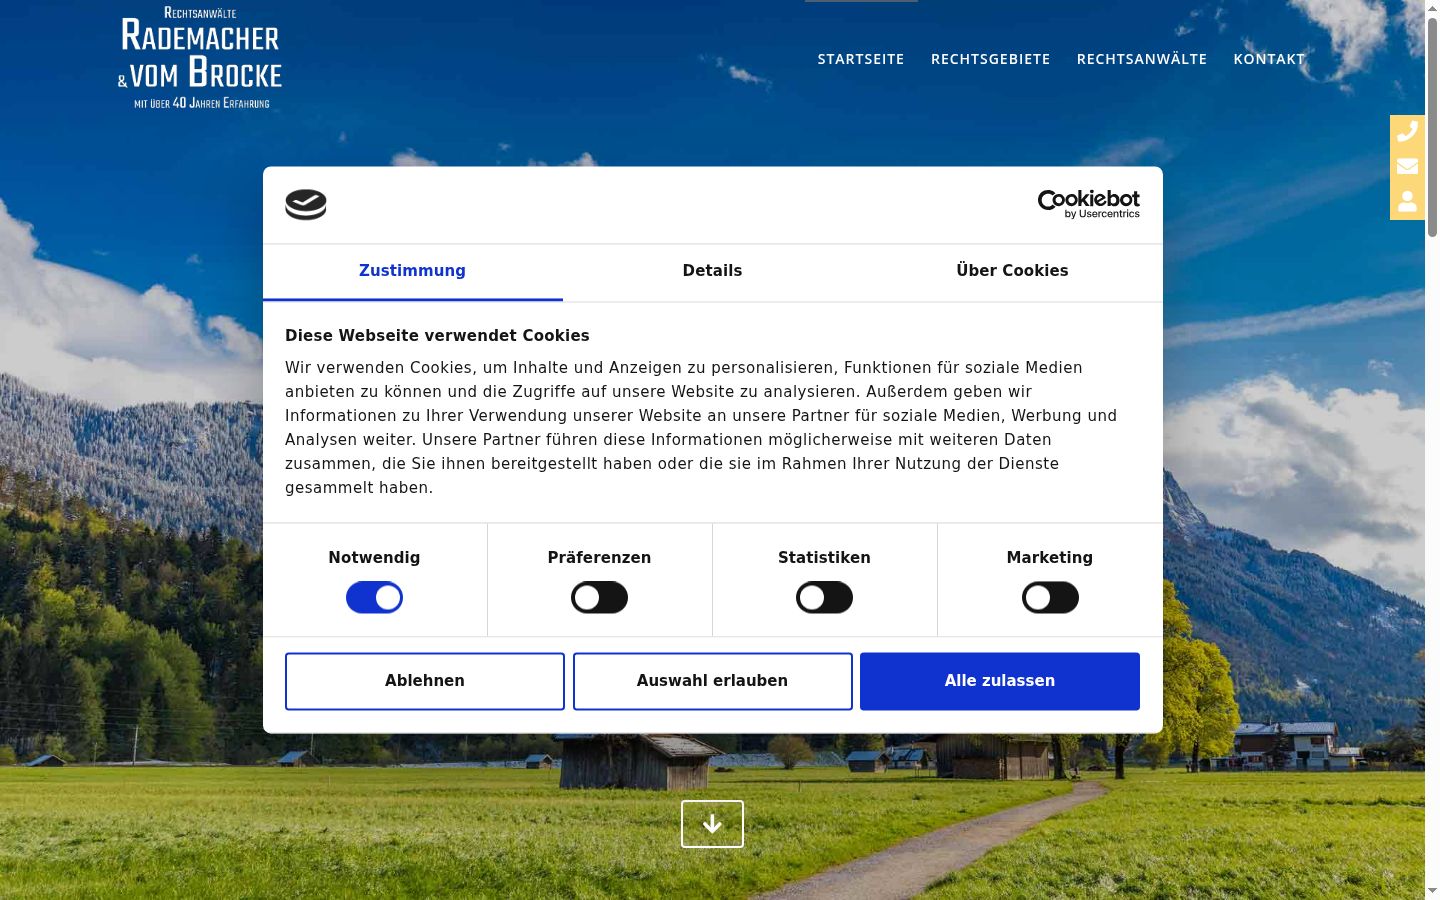Click the Cookiebot oval logo icon

coord(306,205)
